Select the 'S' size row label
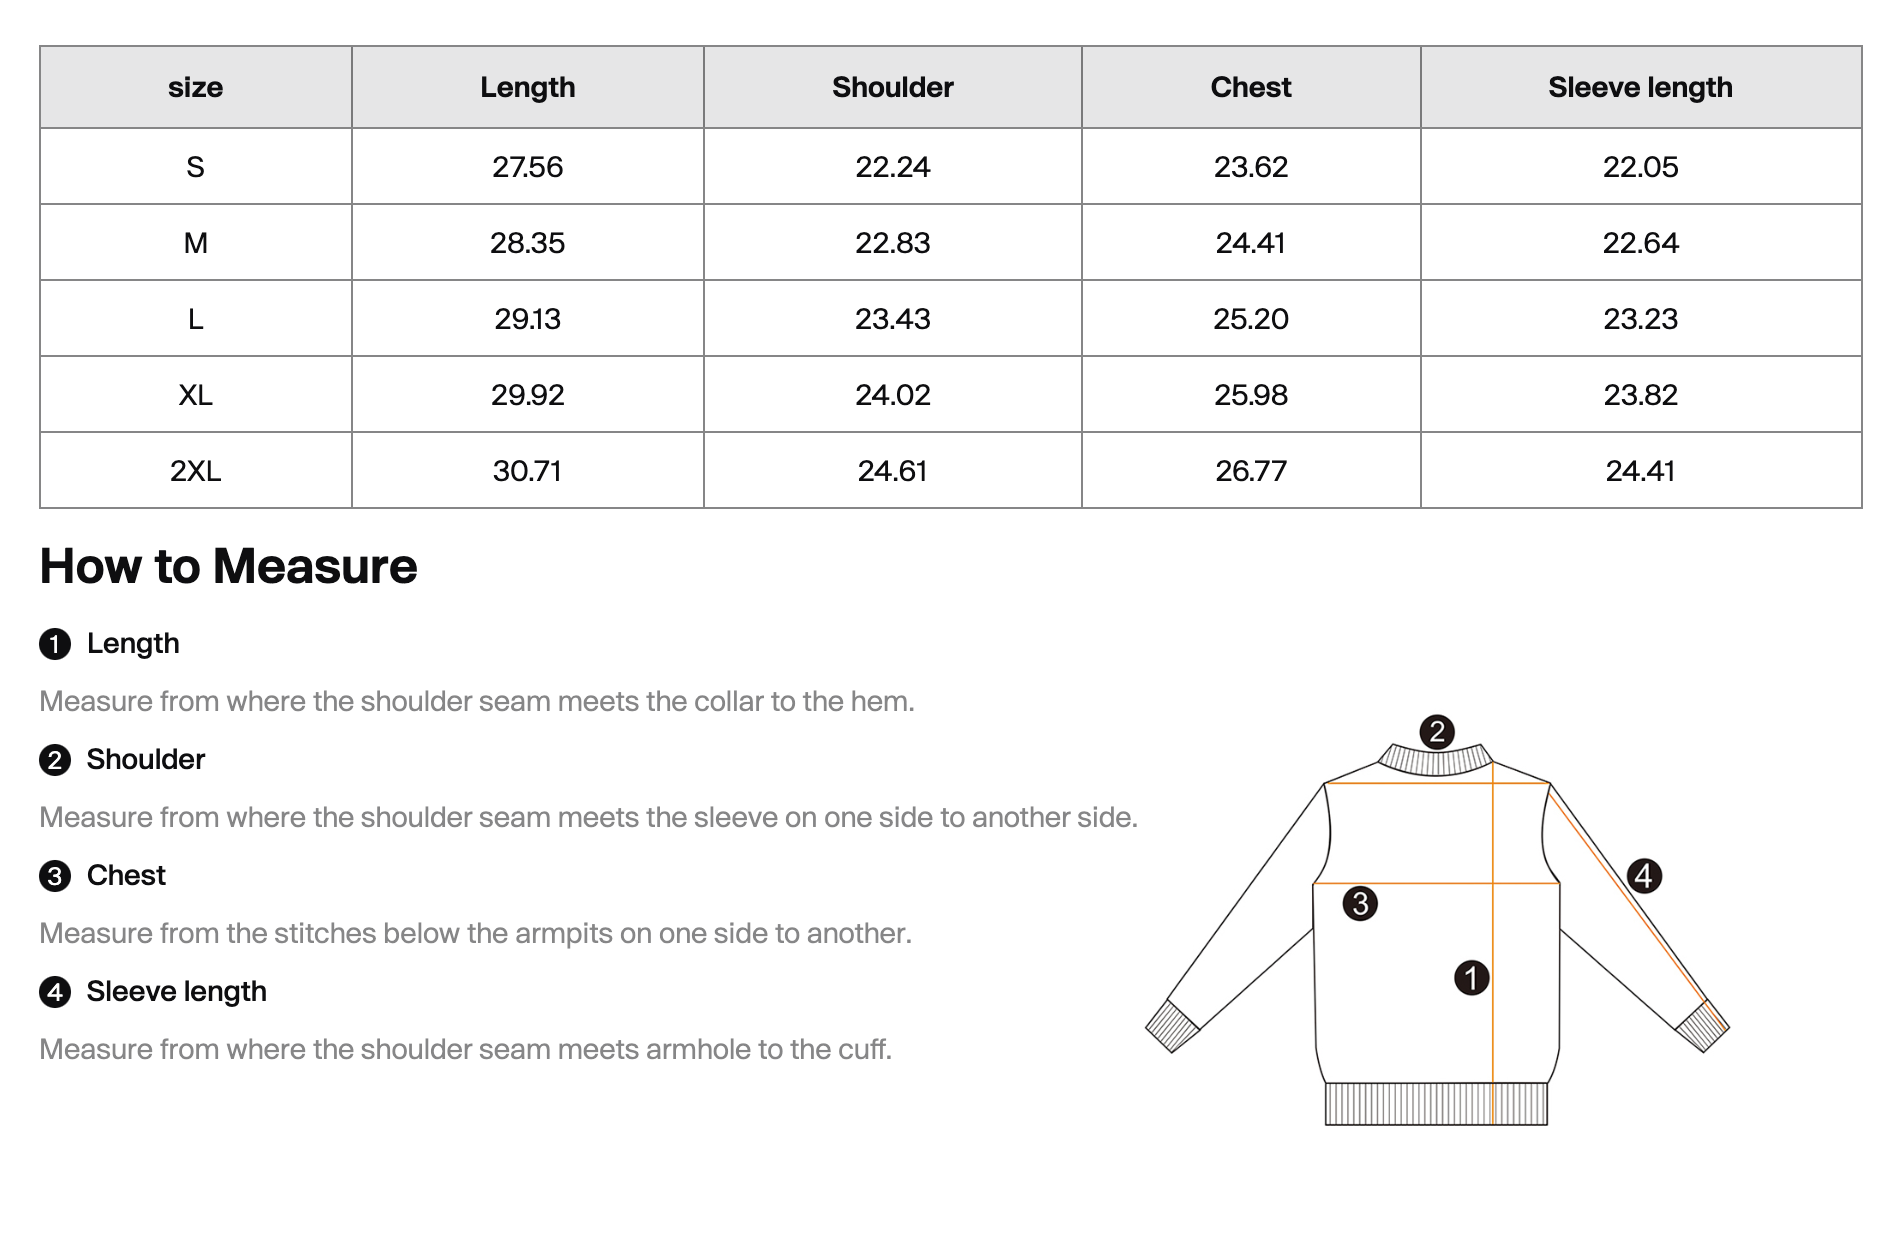The width and height of the screenshot is (1890, 1240). [x=196, y=167]
